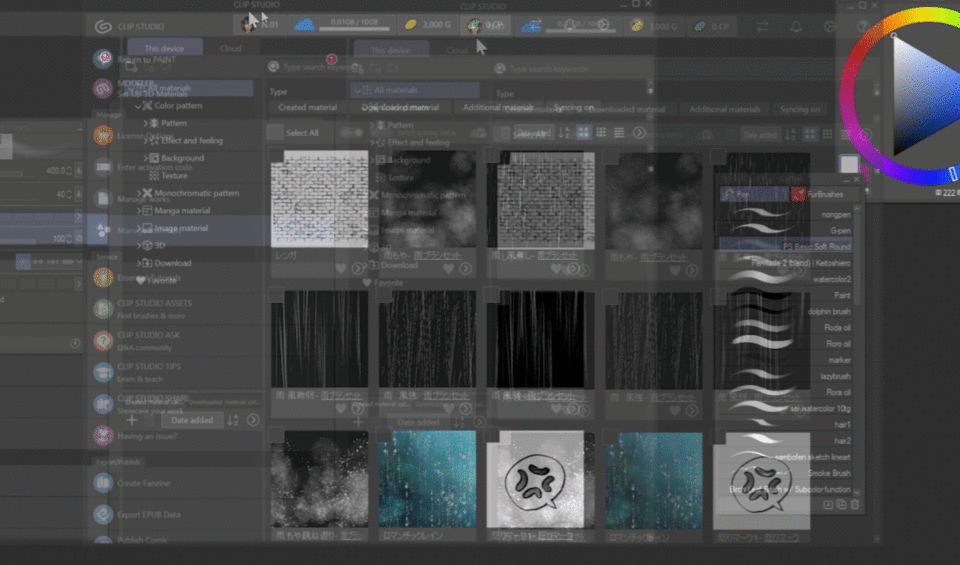This screenshot has width=960, height=565.
Task: Collapse the Color pattern tree node
Action: (x=138, y=105)
